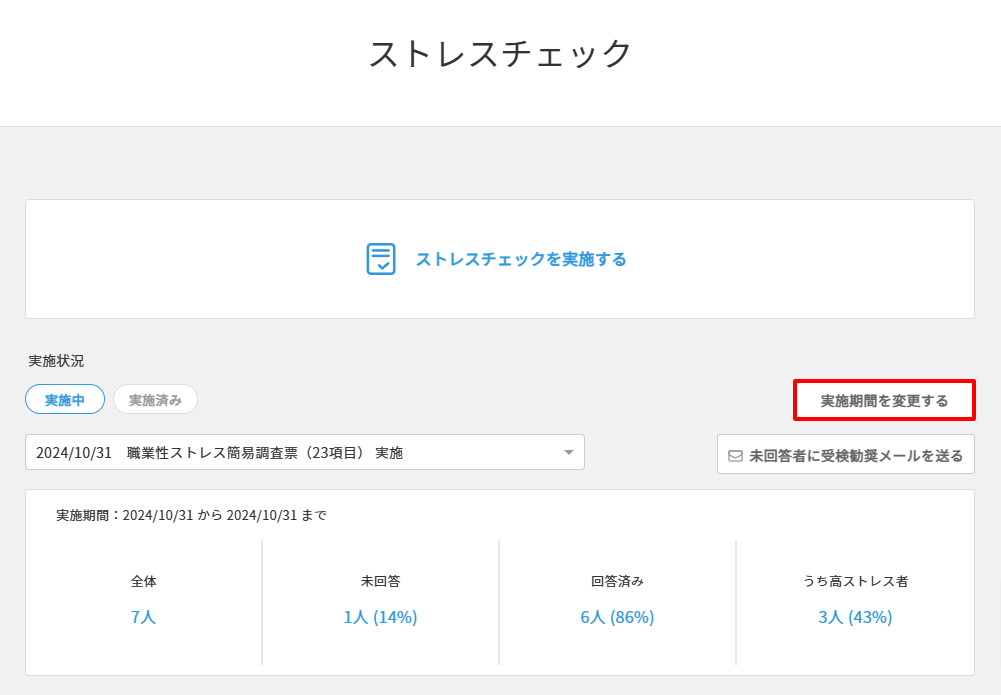Select the 実施中 status filter

tap(65, 400)
